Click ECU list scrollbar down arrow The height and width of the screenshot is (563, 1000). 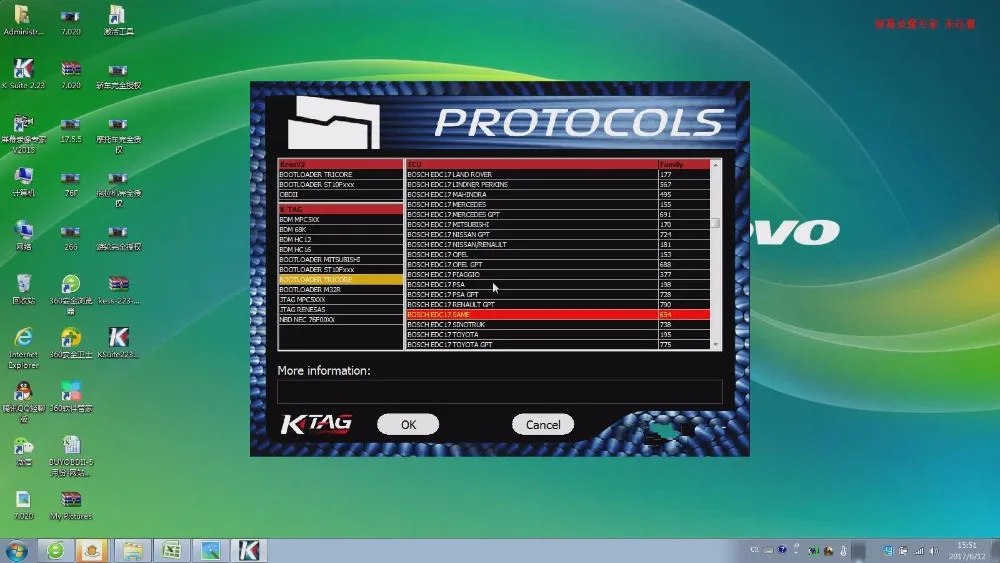[x=716, y=344]
